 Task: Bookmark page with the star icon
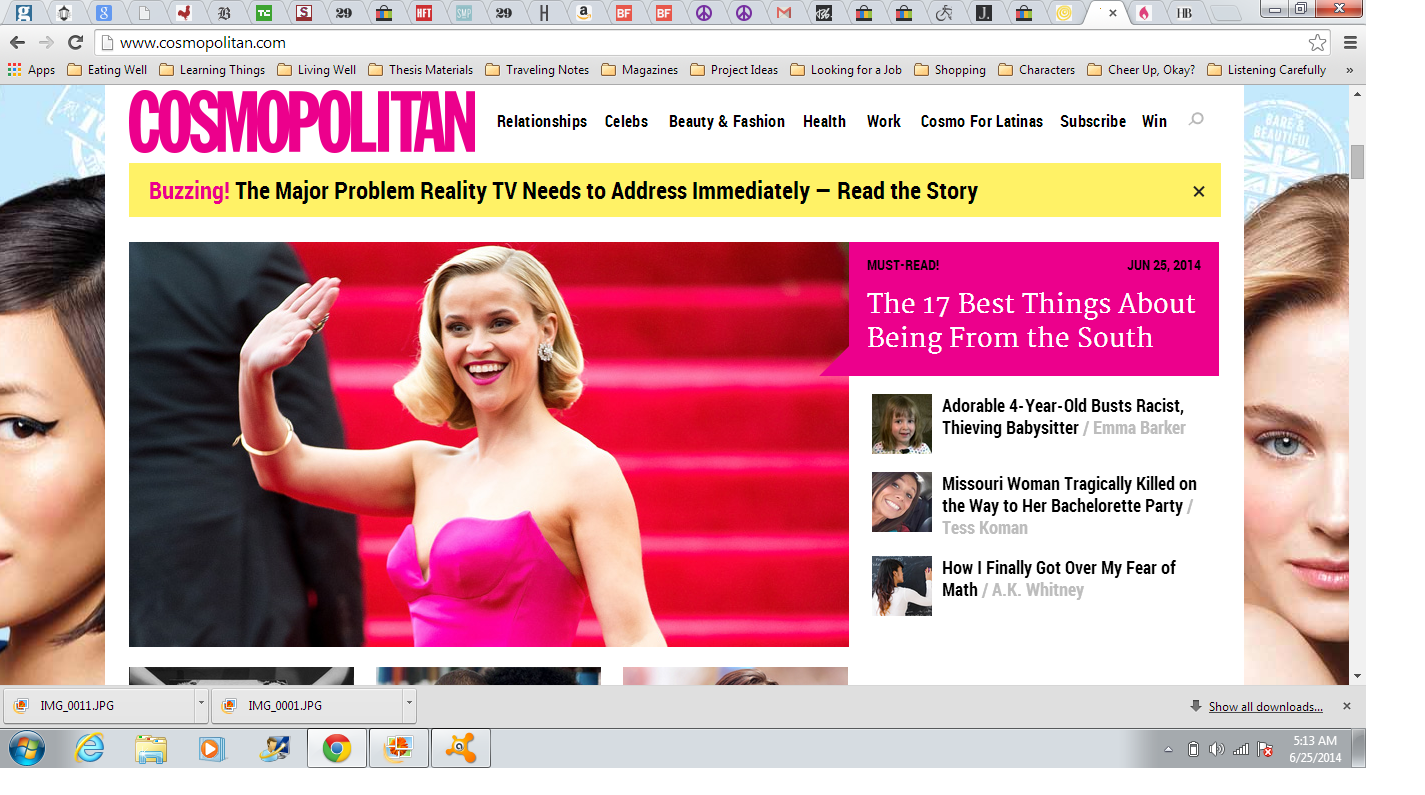point(1318,42)
